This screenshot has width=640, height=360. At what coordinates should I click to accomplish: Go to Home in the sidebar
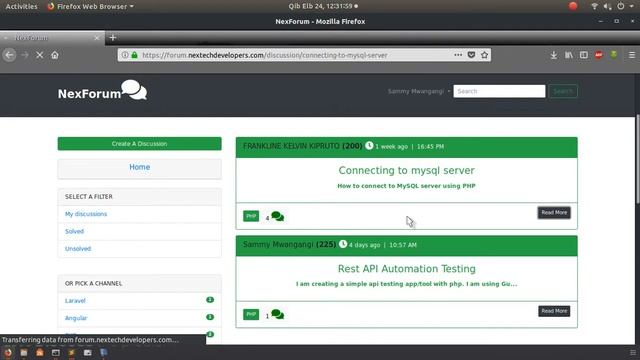click(140, 167)
